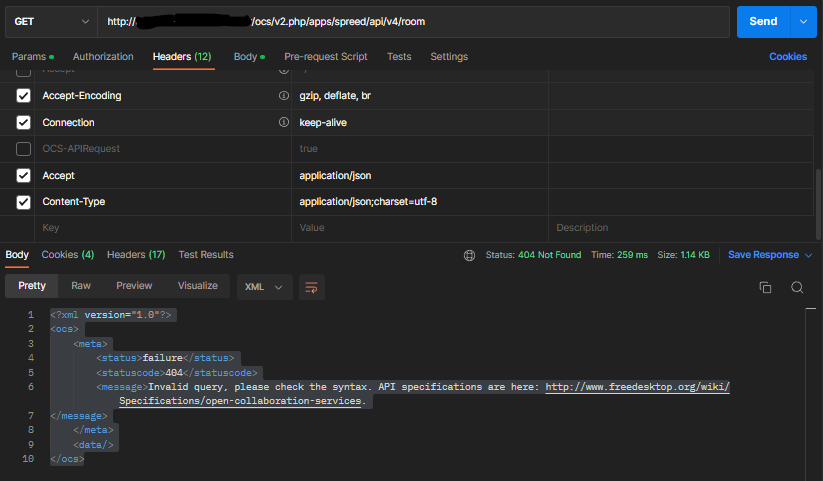Uncheck the Connection header checkbox

pos(23,122)
